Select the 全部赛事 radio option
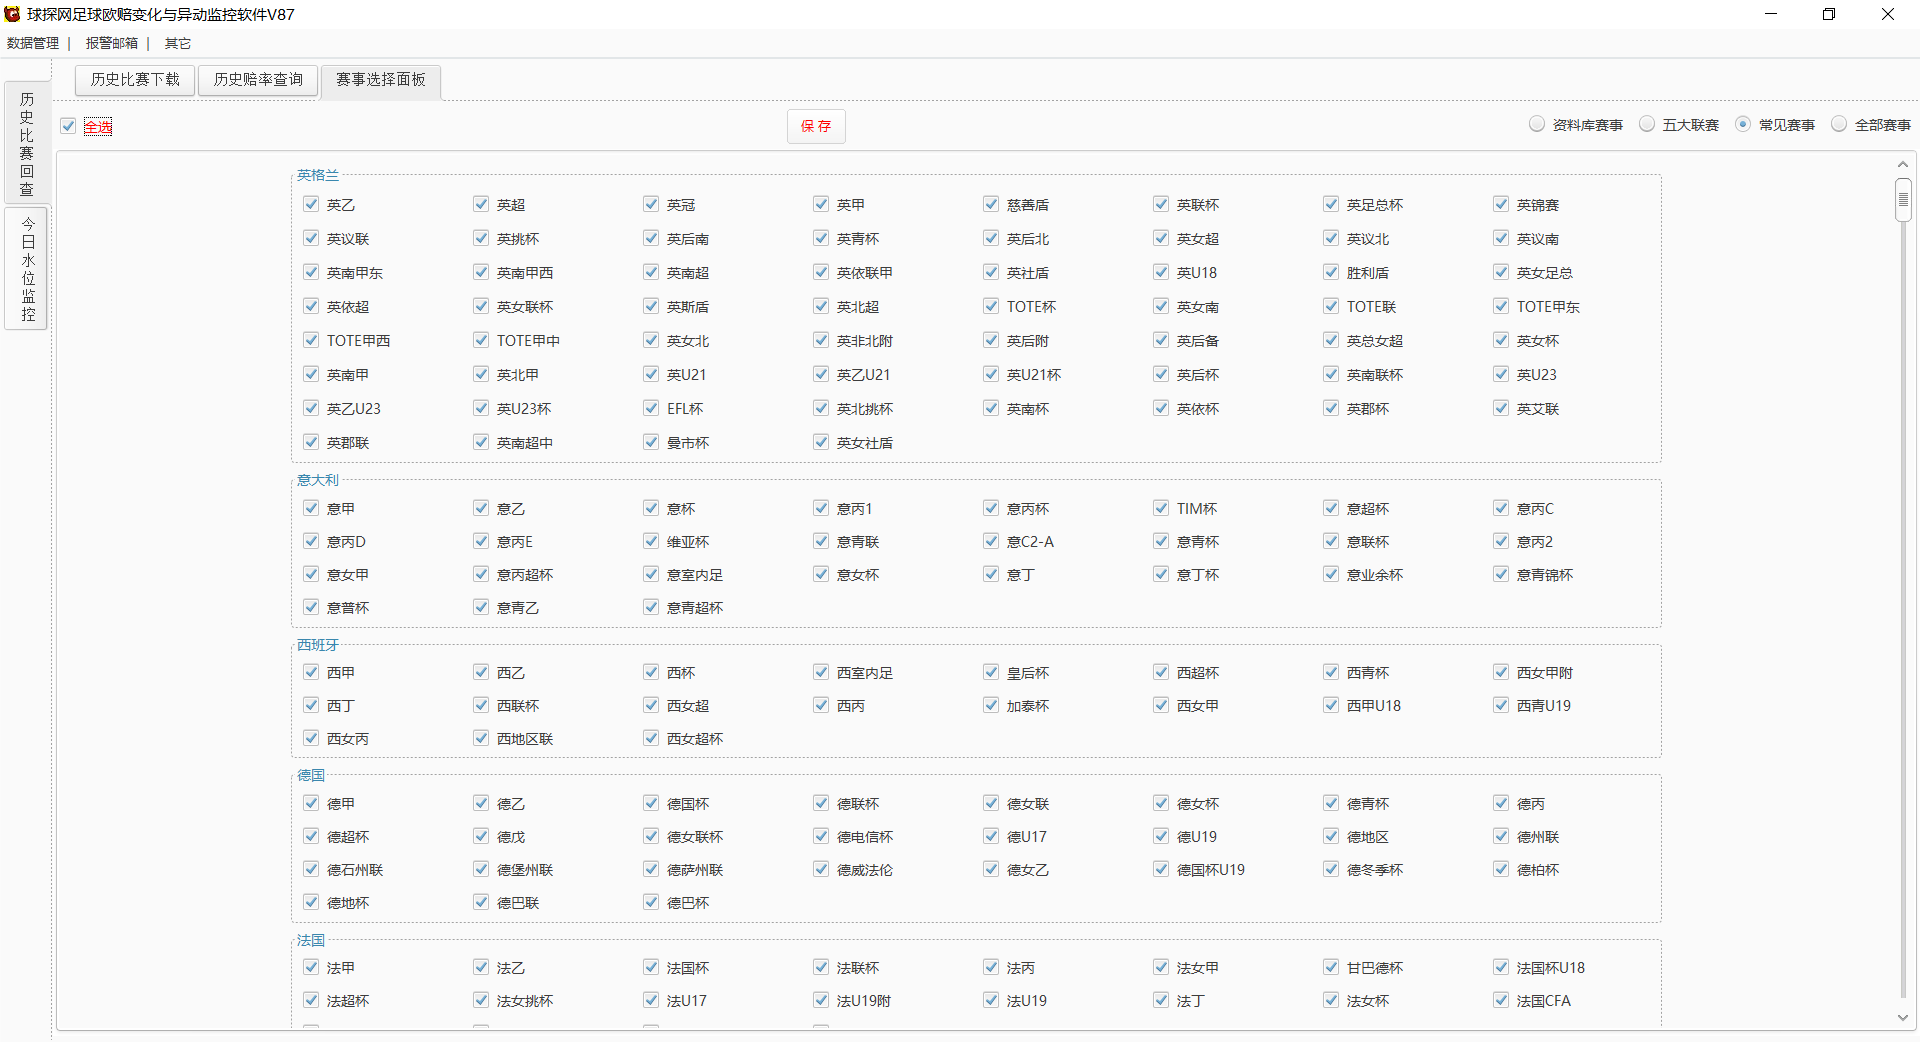 (x=1839, y=124)
